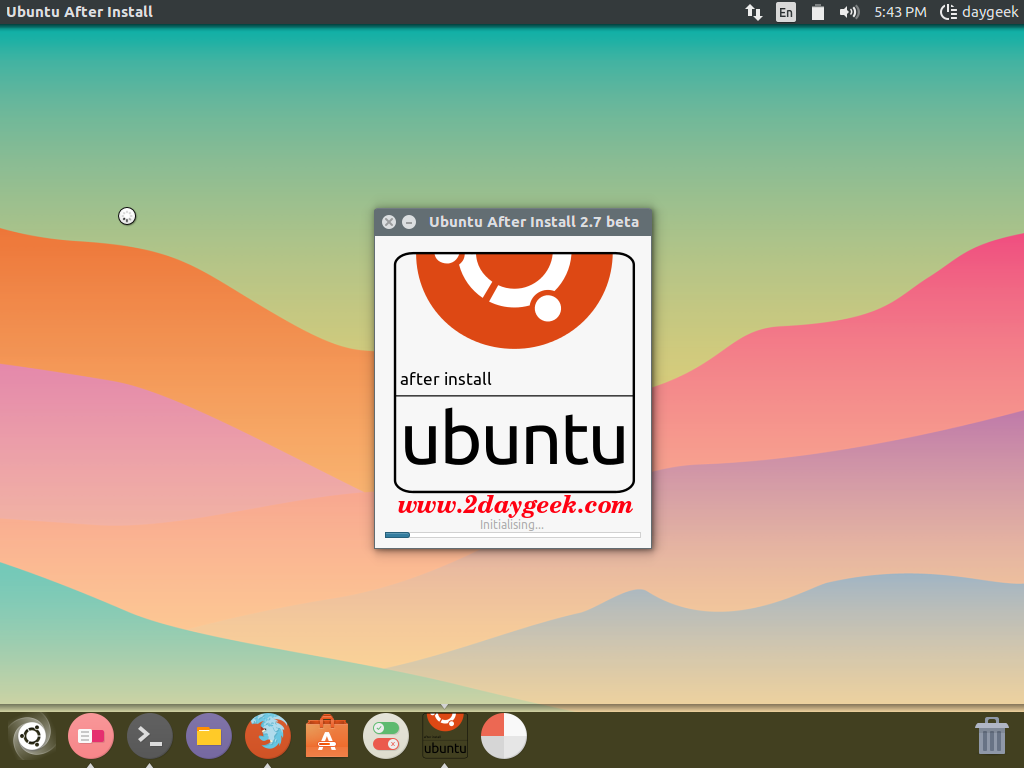The height and width of the screenshot is (768, 1024).
Task: Open the daygeek session menu
Action: (979, 12)
